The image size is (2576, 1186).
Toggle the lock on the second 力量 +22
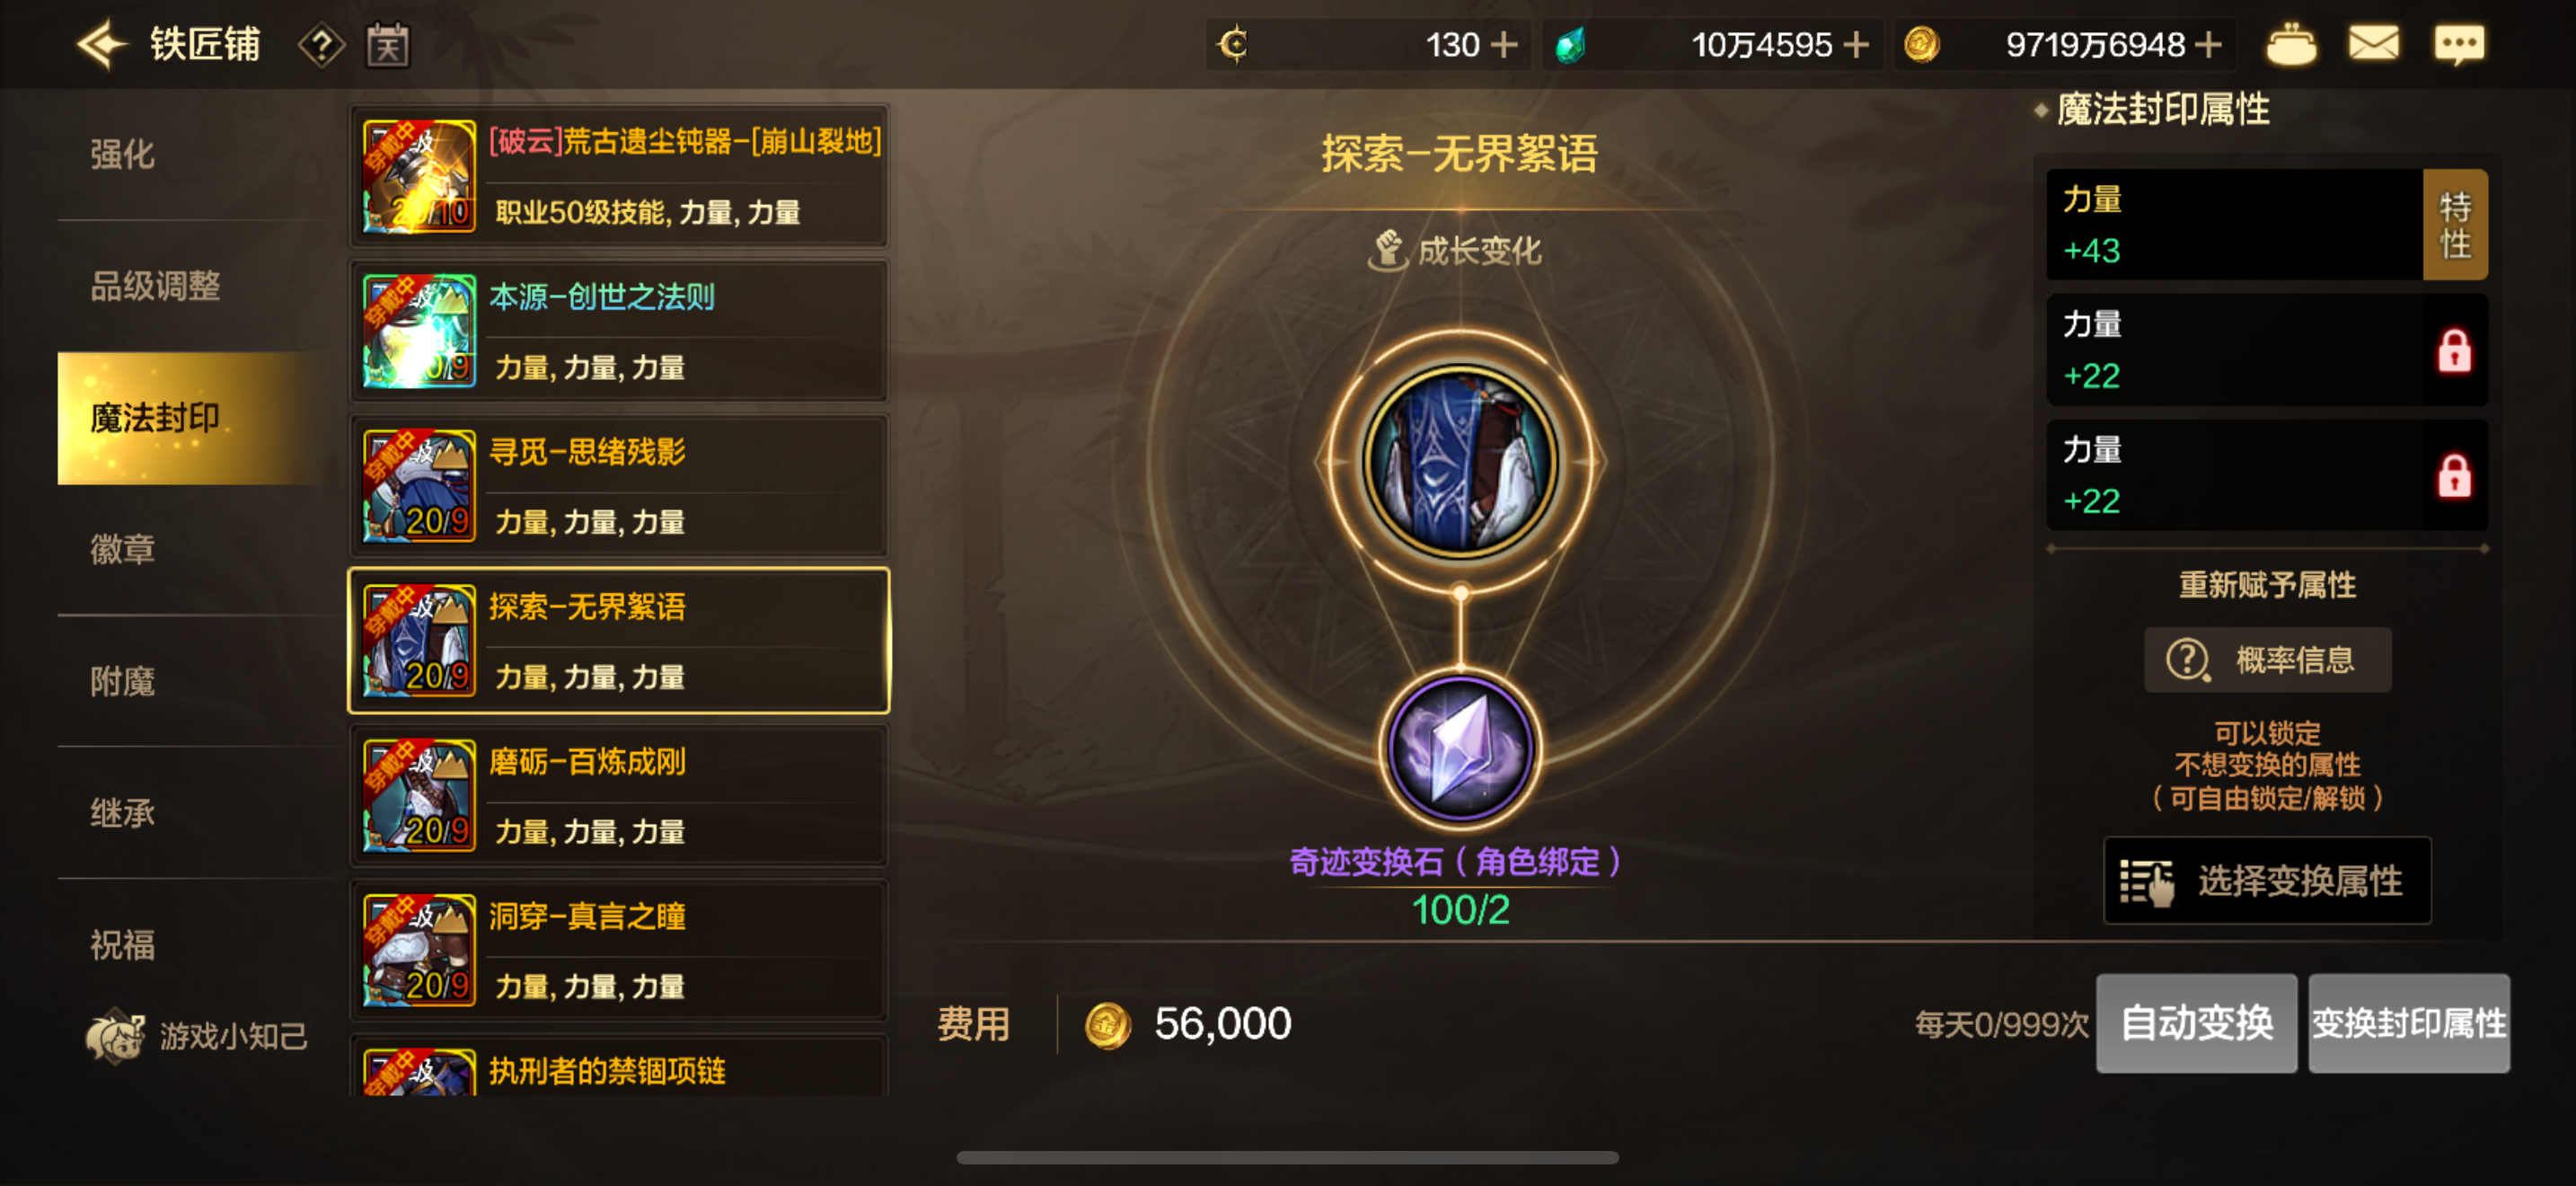(2454, 350)
